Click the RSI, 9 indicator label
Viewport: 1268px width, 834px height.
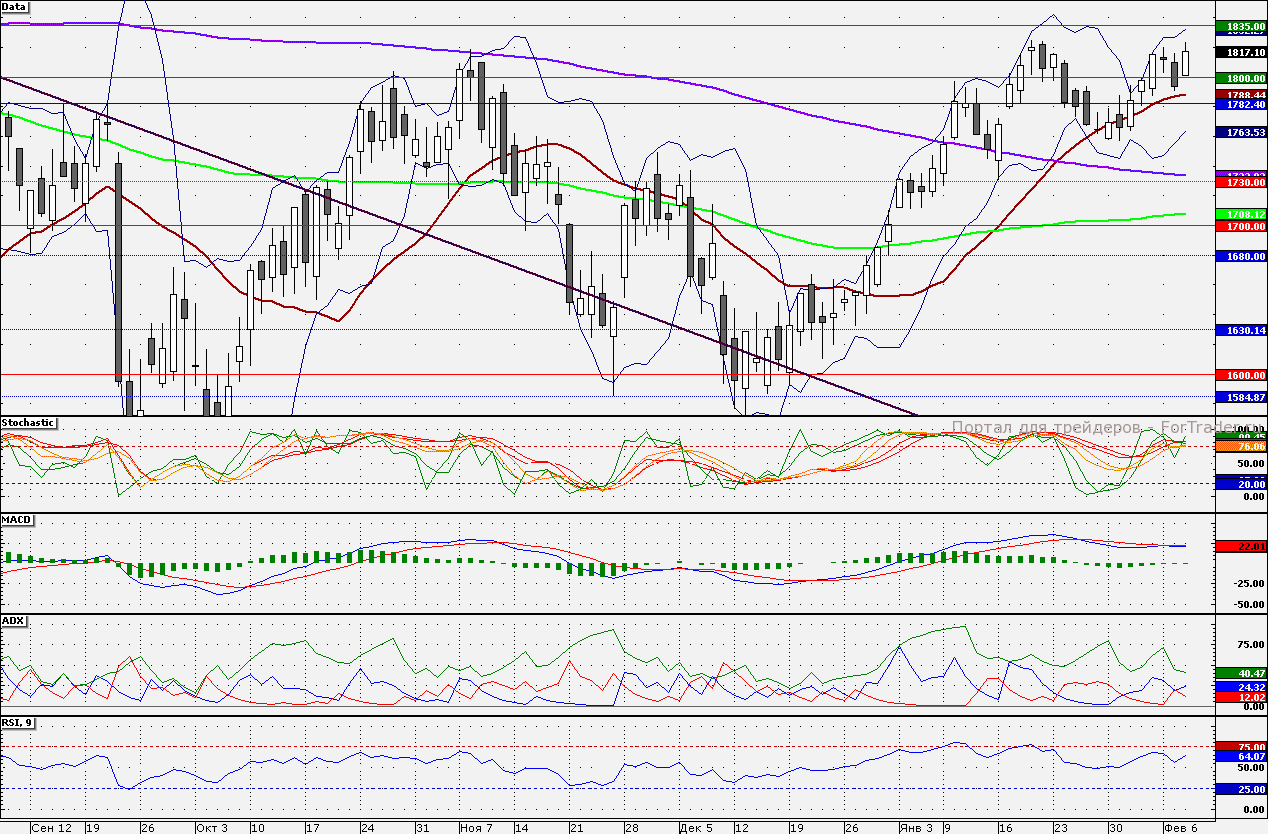click(x=18, y=722)
